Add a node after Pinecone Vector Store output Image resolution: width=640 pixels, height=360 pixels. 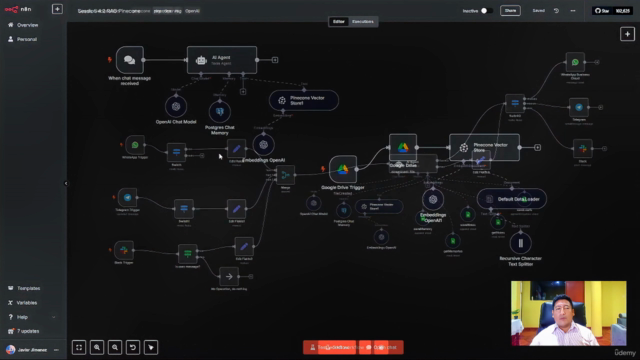538,147
